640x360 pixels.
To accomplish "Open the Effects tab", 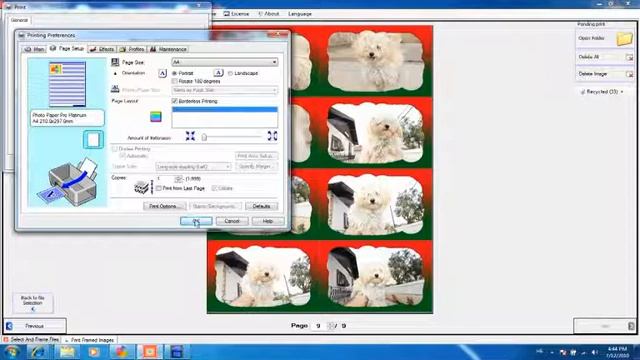I will point(102,49).
